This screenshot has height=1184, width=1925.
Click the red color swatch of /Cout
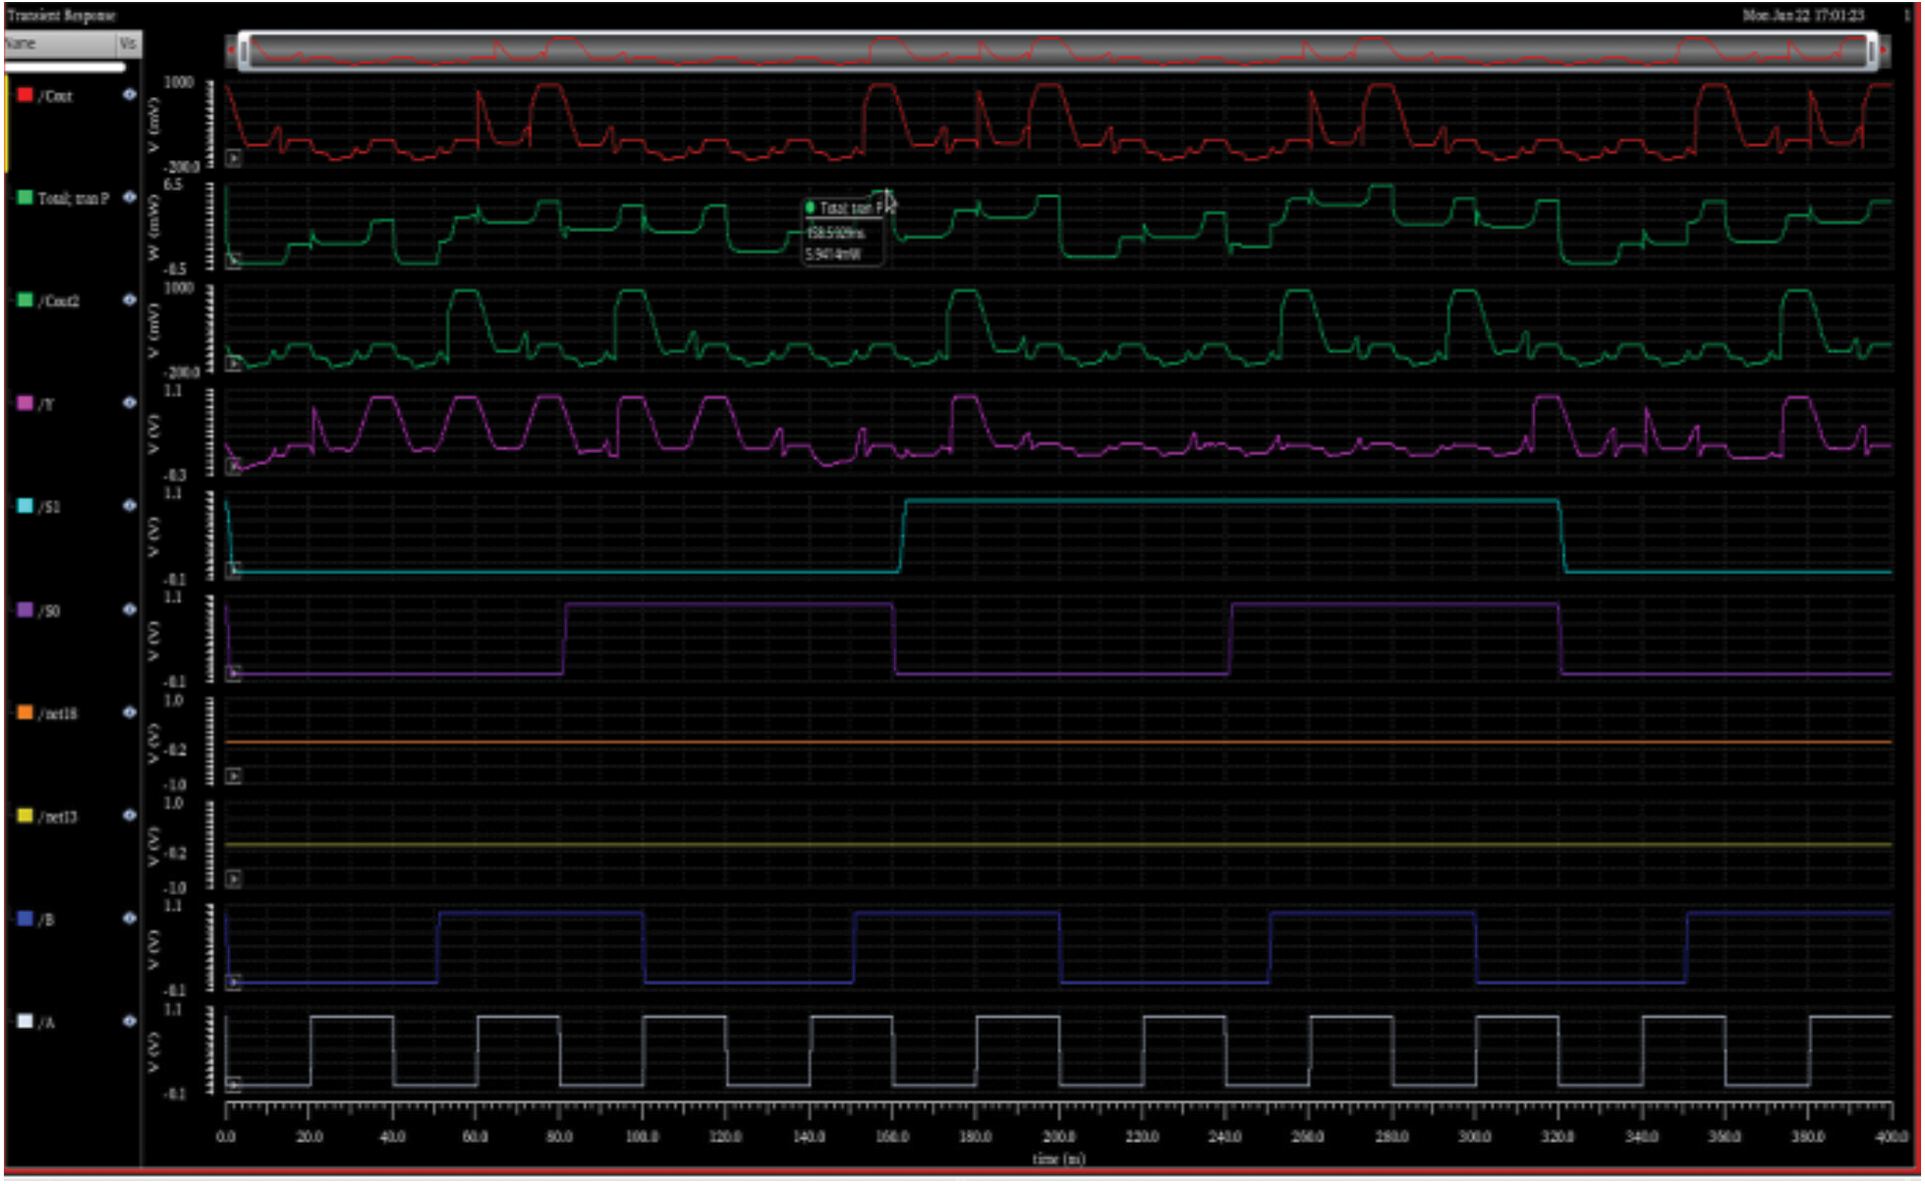click(x=25, y=95)
